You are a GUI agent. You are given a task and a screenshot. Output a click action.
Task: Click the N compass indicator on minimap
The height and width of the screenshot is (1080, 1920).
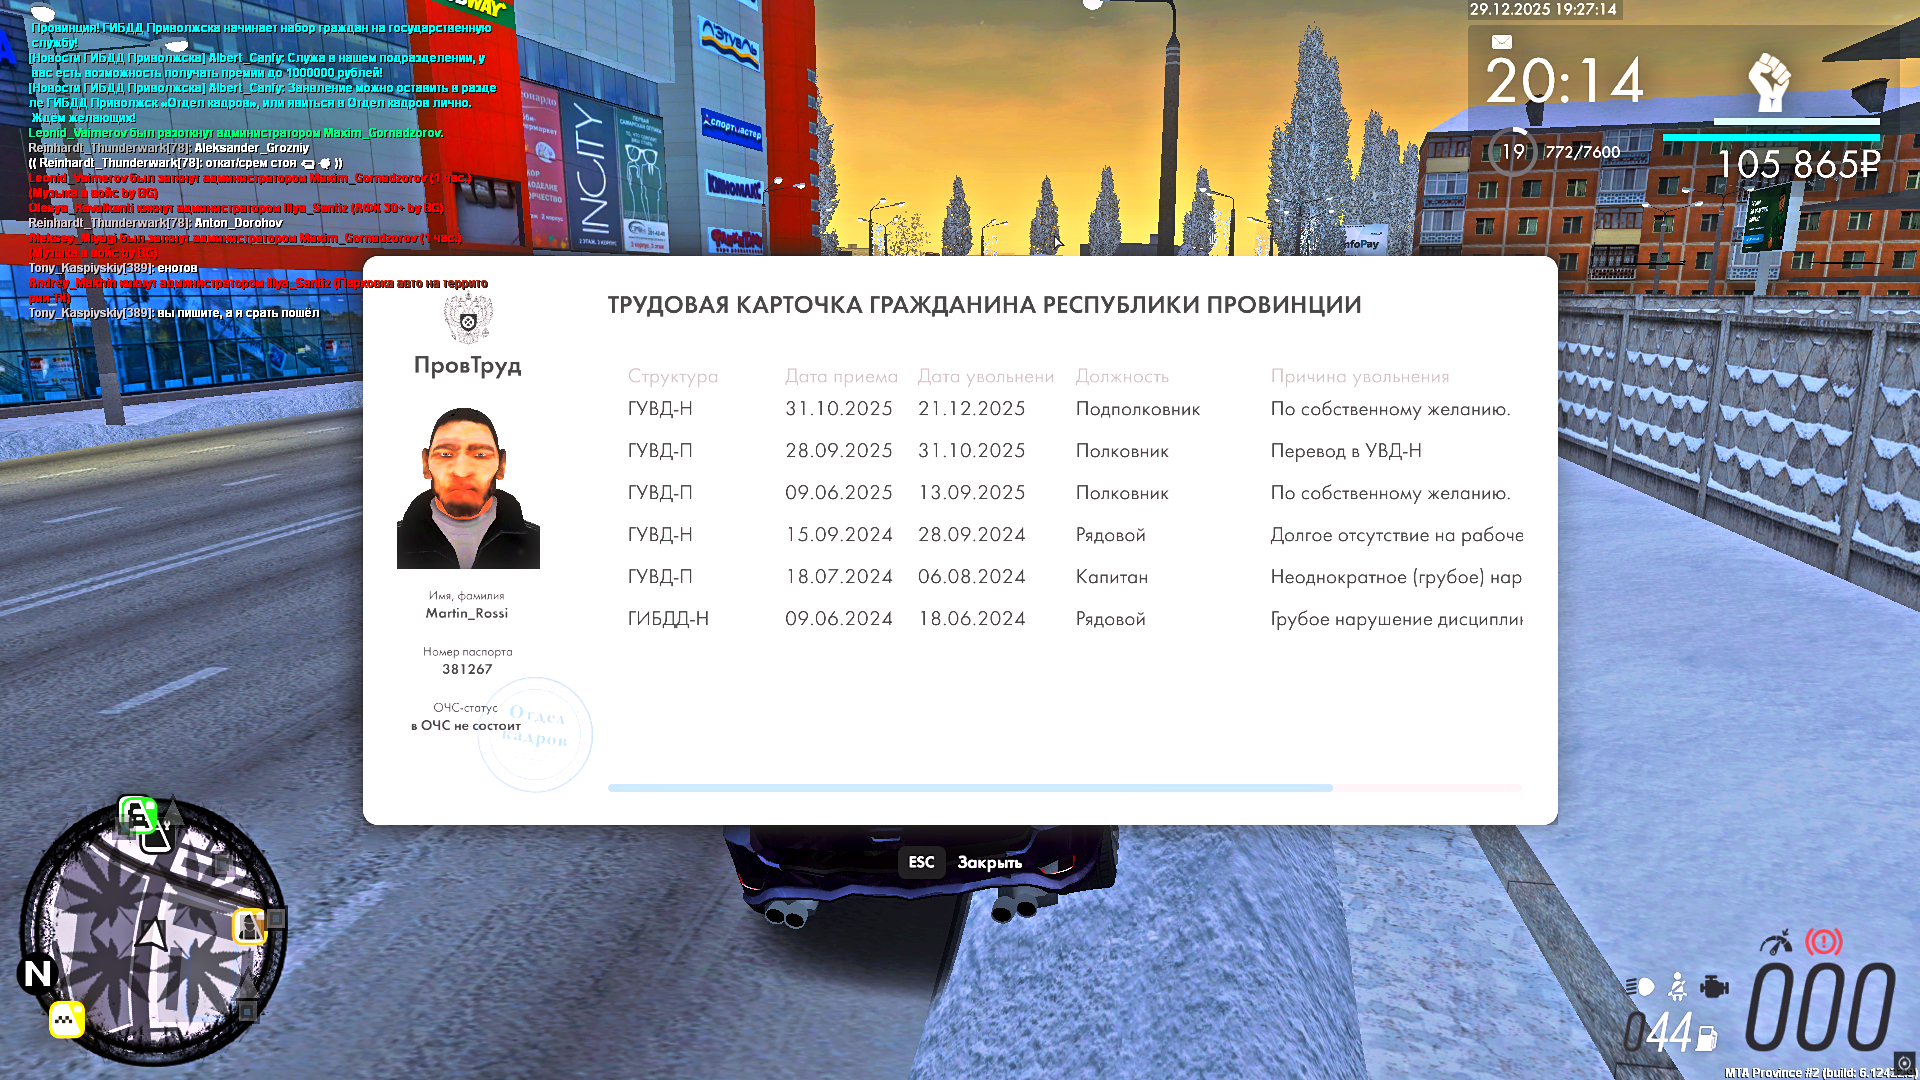(x=38, y=973)
